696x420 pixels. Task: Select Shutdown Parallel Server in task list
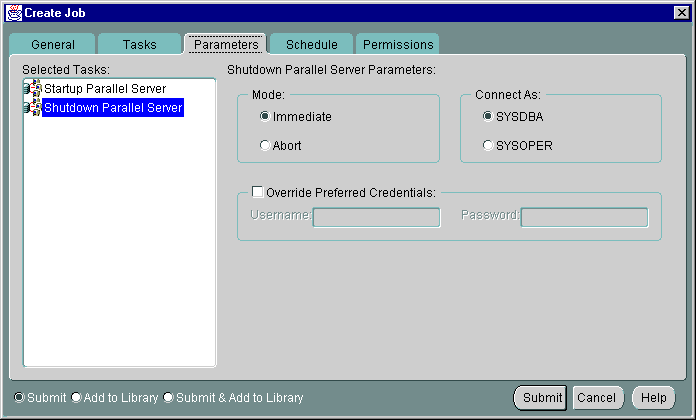tap(112, 108)
